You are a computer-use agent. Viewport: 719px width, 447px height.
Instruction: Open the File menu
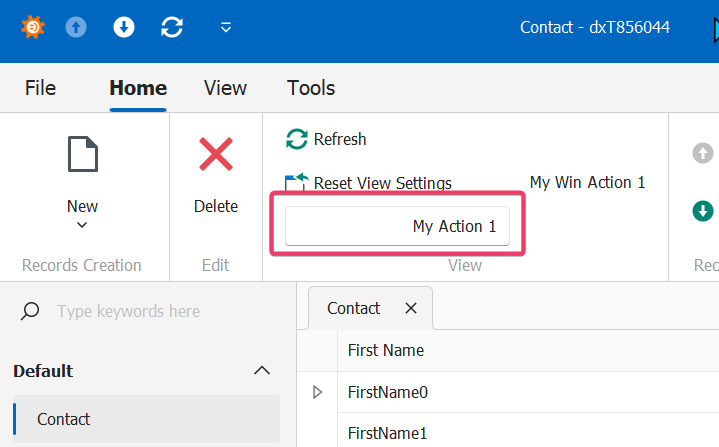coord(40,88)
